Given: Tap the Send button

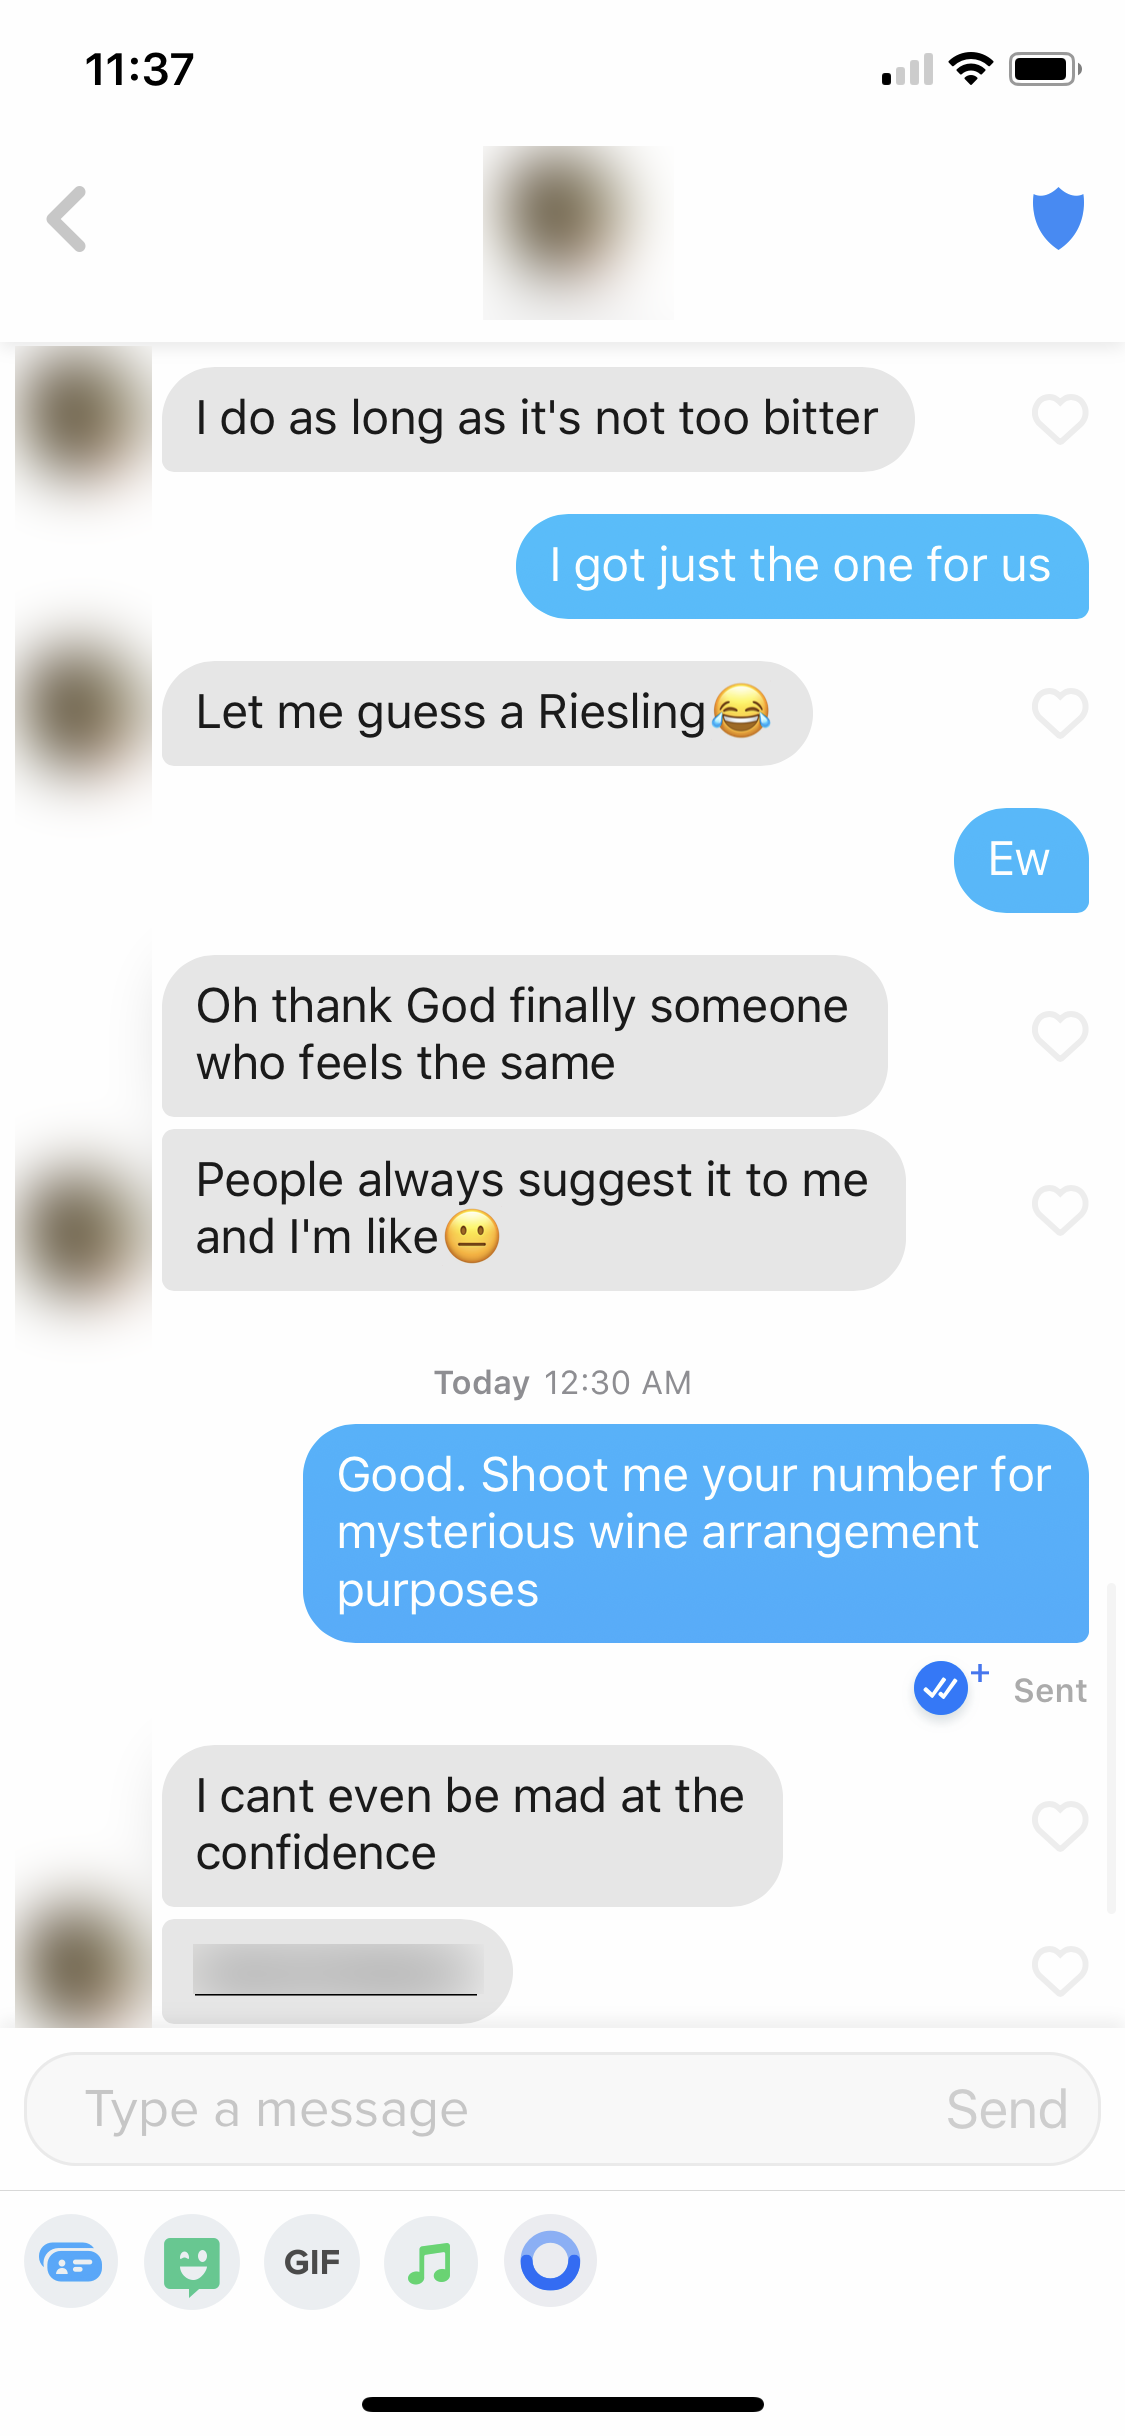Looking at the screenshot, I should point(1007,2109).
